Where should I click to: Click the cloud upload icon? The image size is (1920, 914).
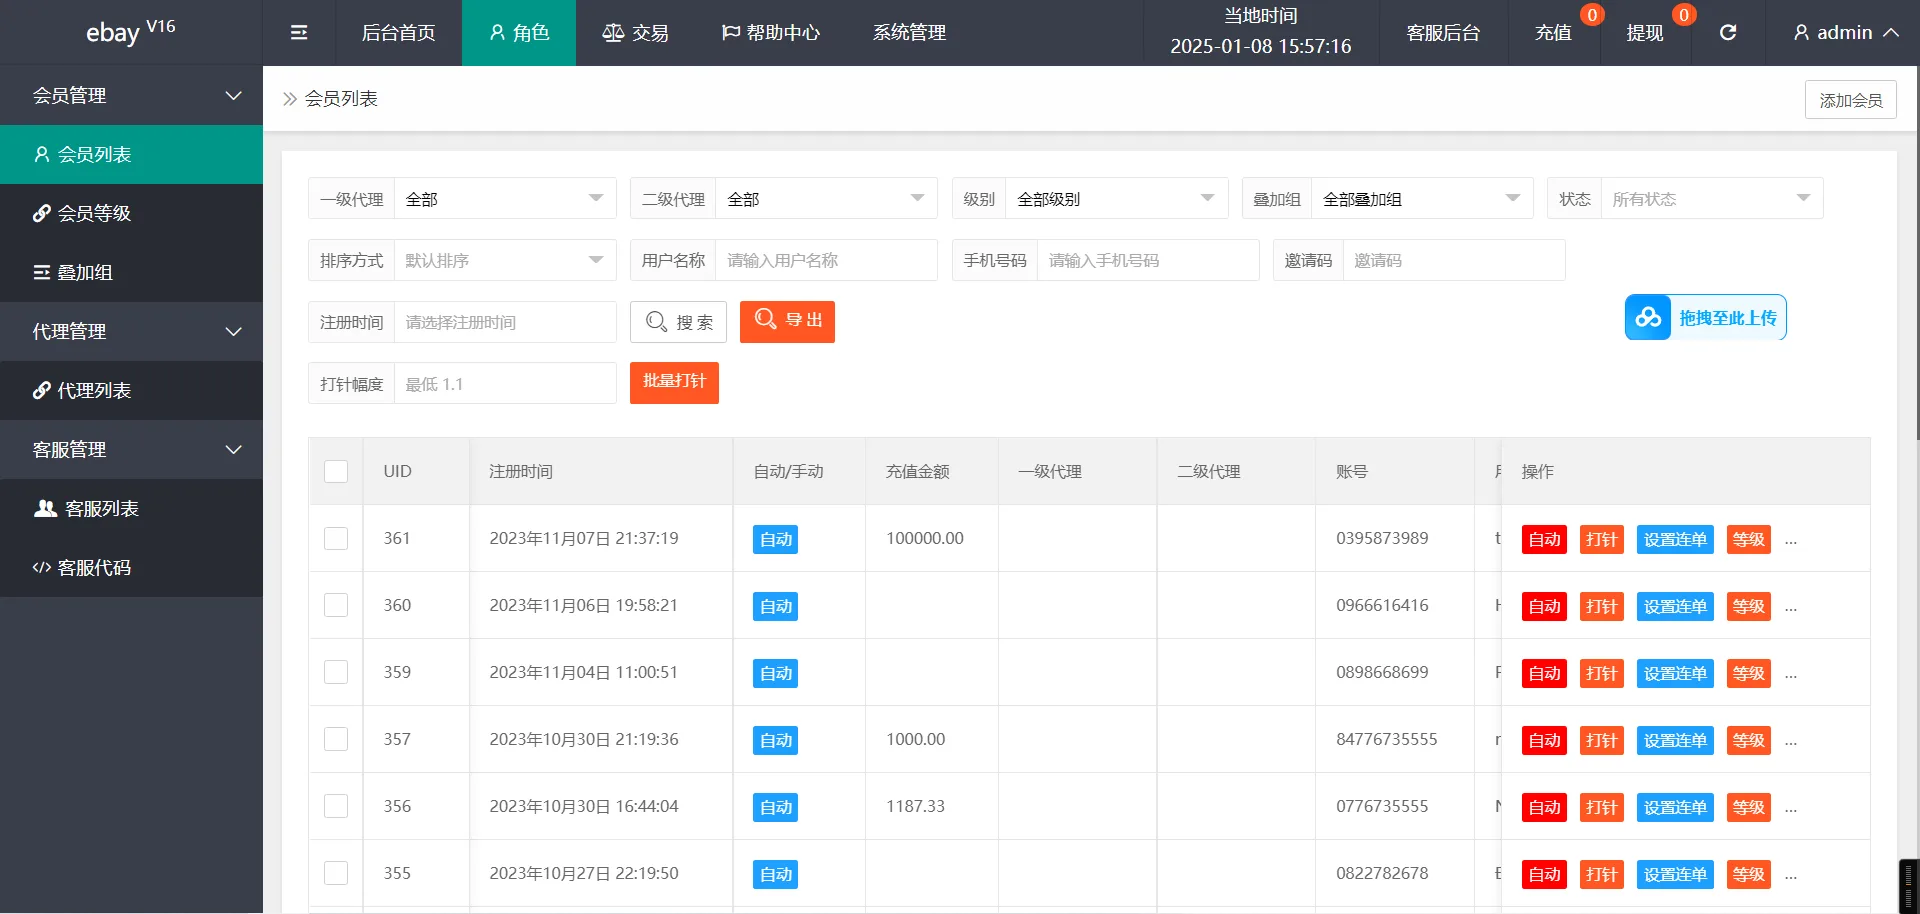(1648, 317)
